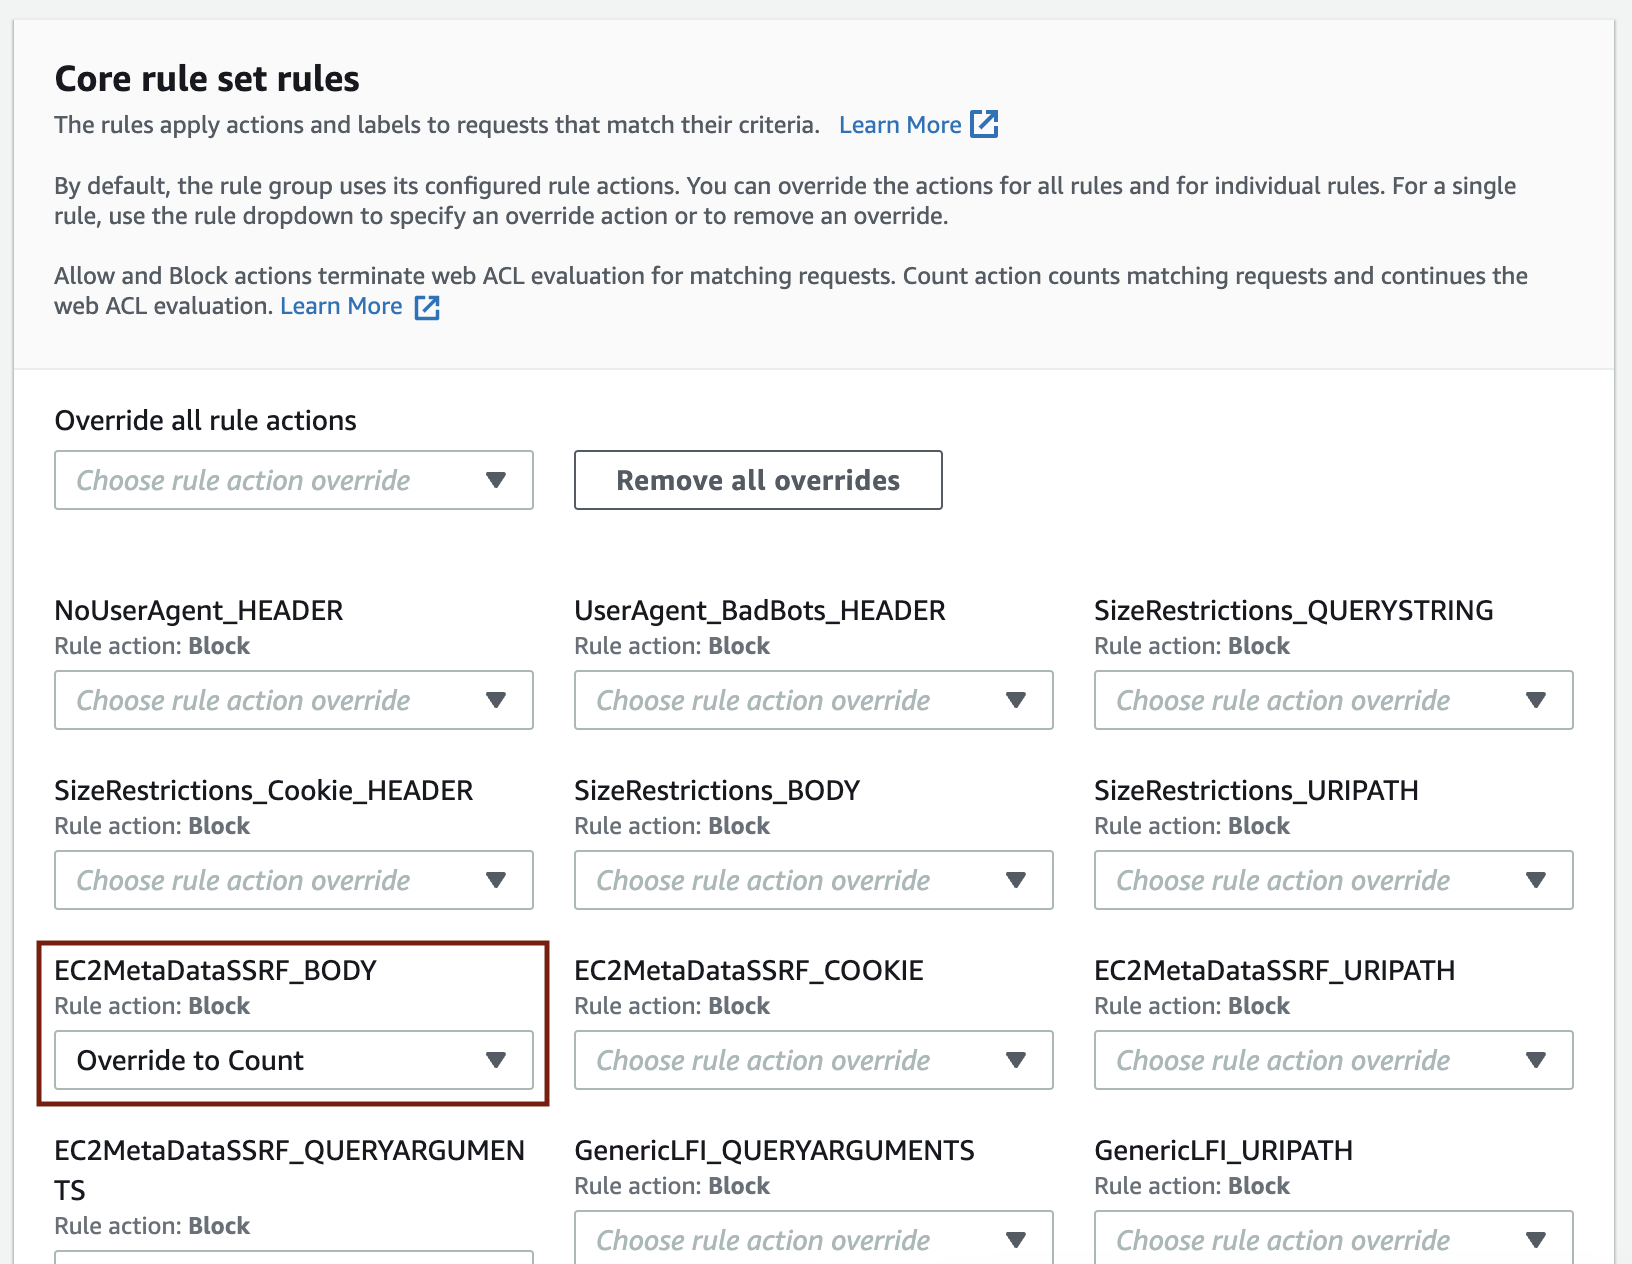Image resolution: width=1632 pixels, height=1264 pixels.
Task: Open Learn More link about web ACL evaluation
Action: click(x=341, y=307)
